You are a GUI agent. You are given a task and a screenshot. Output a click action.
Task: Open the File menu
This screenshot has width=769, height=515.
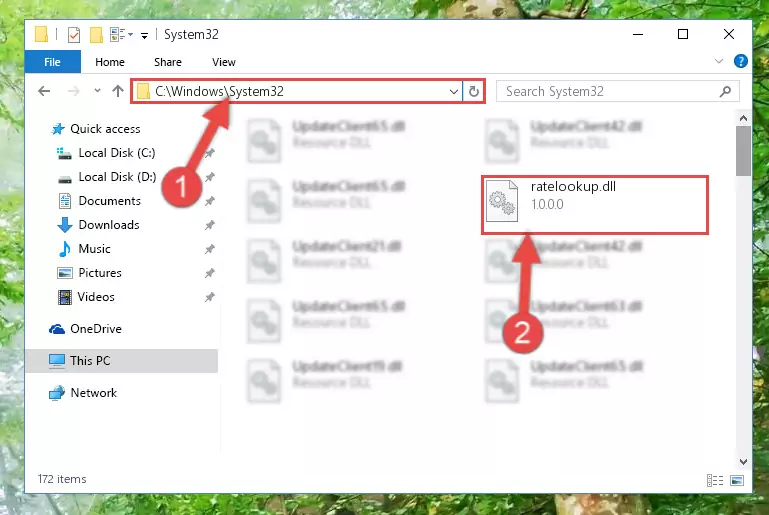point(52,62)
